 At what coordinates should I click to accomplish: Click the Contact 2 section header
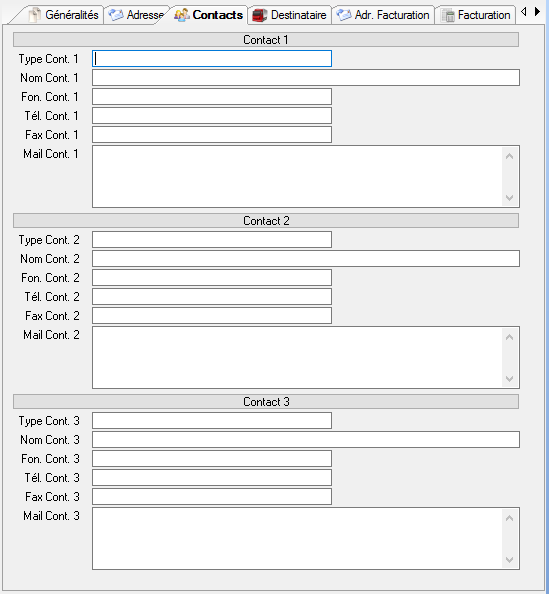pos(266,220)
